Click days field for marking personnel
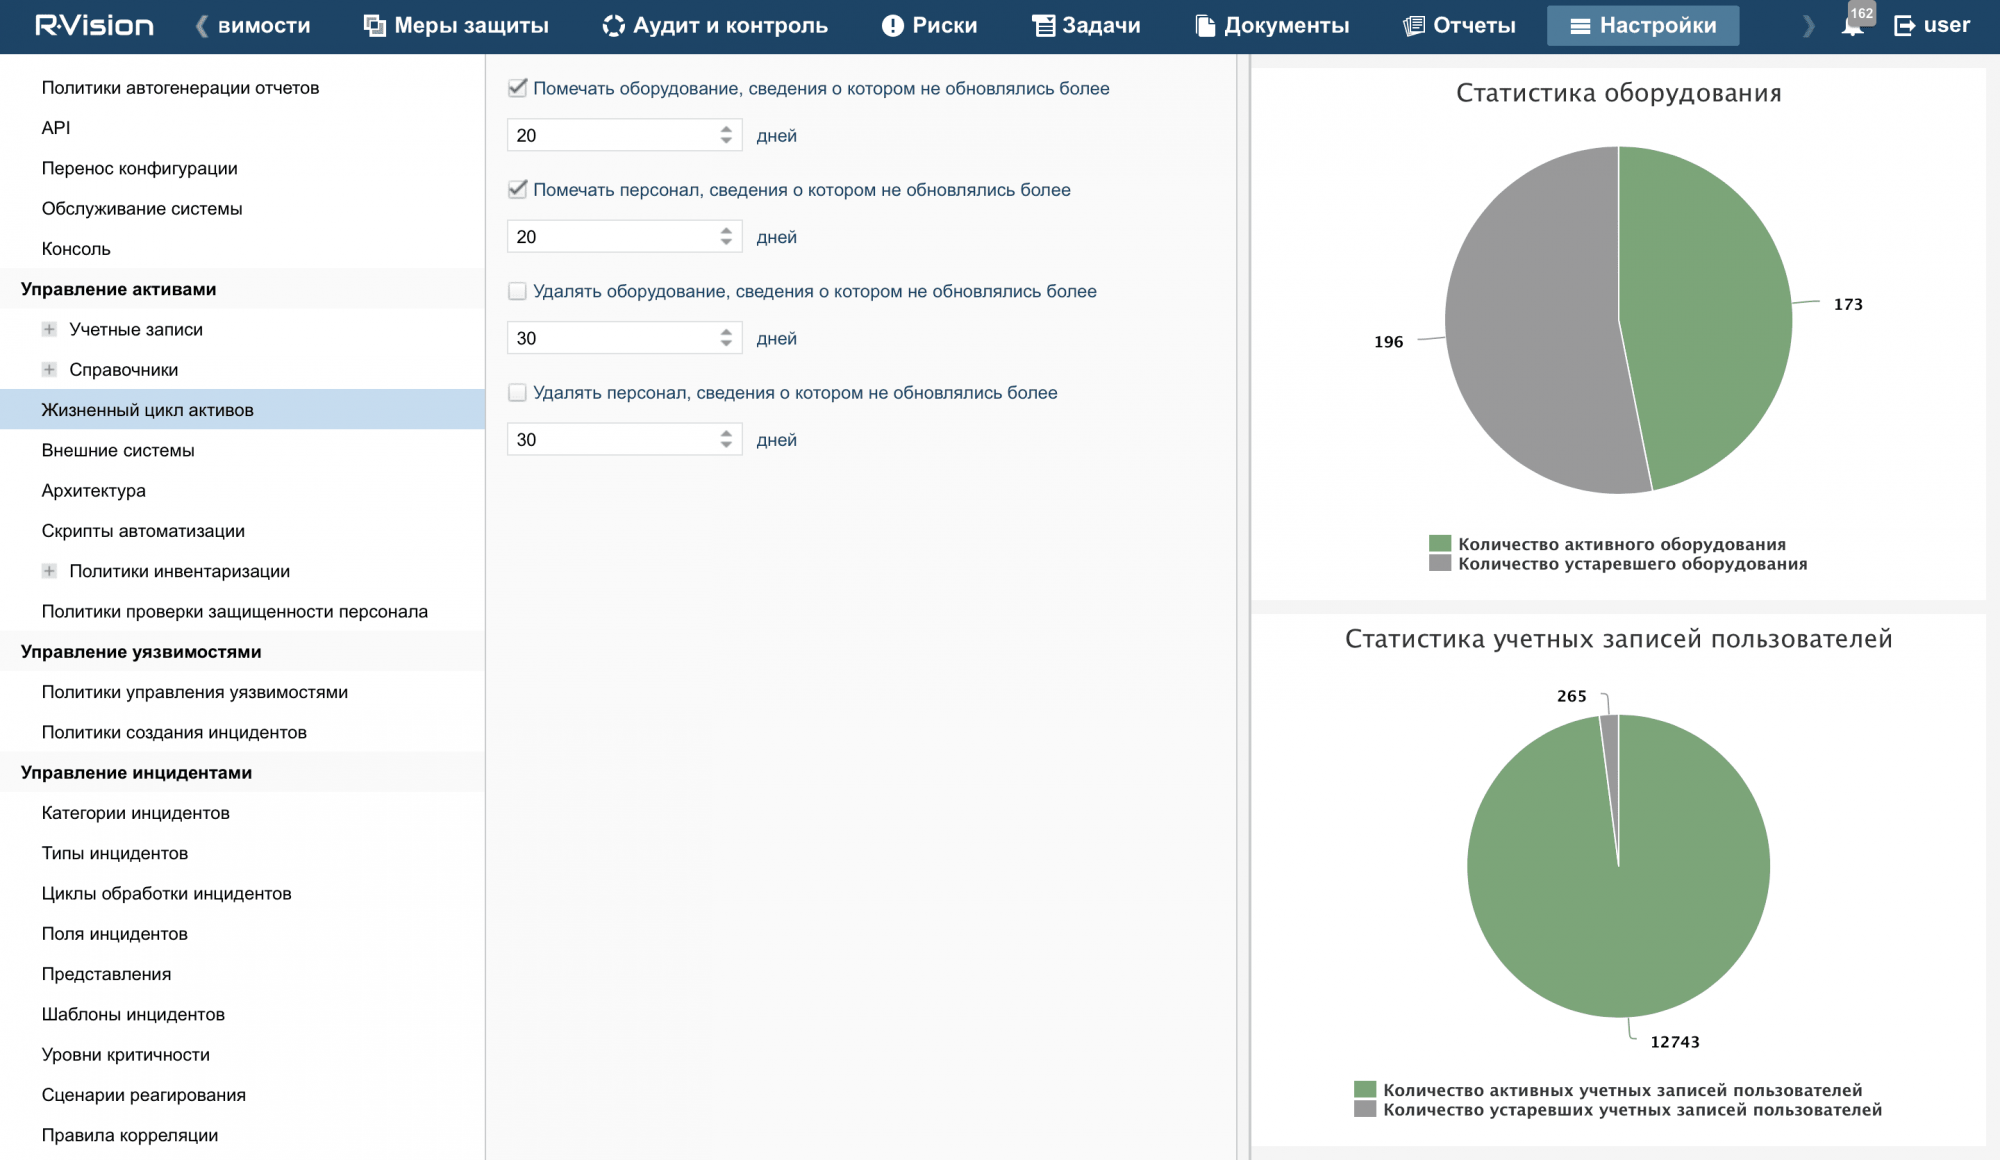 click(x=610, y=237)
